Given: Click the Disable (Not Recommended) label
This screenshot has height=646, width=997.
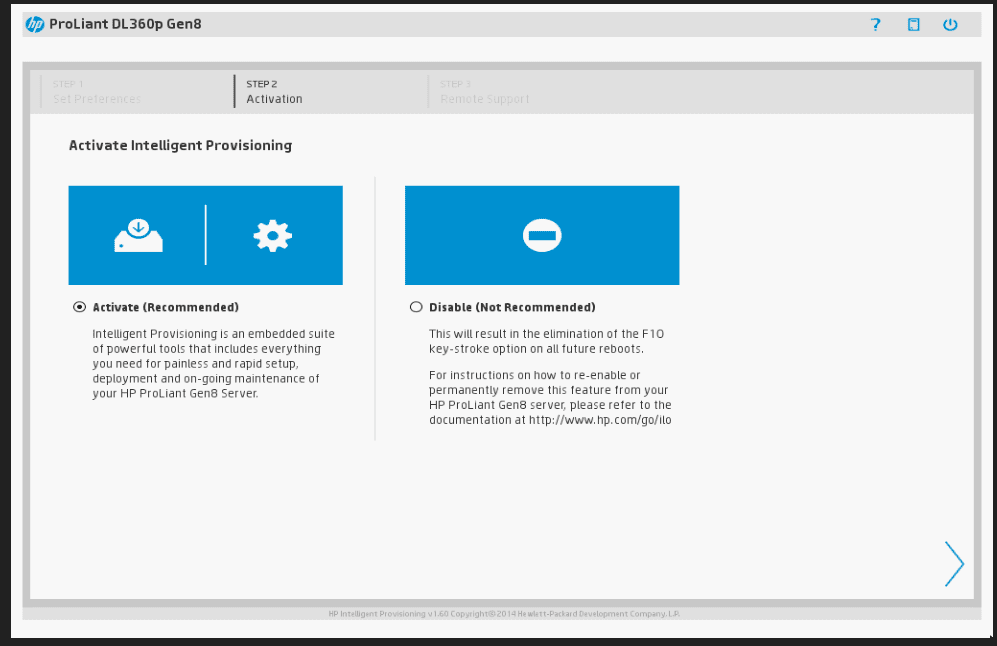Looking at the screenshot, I should [x=512, y=307].
